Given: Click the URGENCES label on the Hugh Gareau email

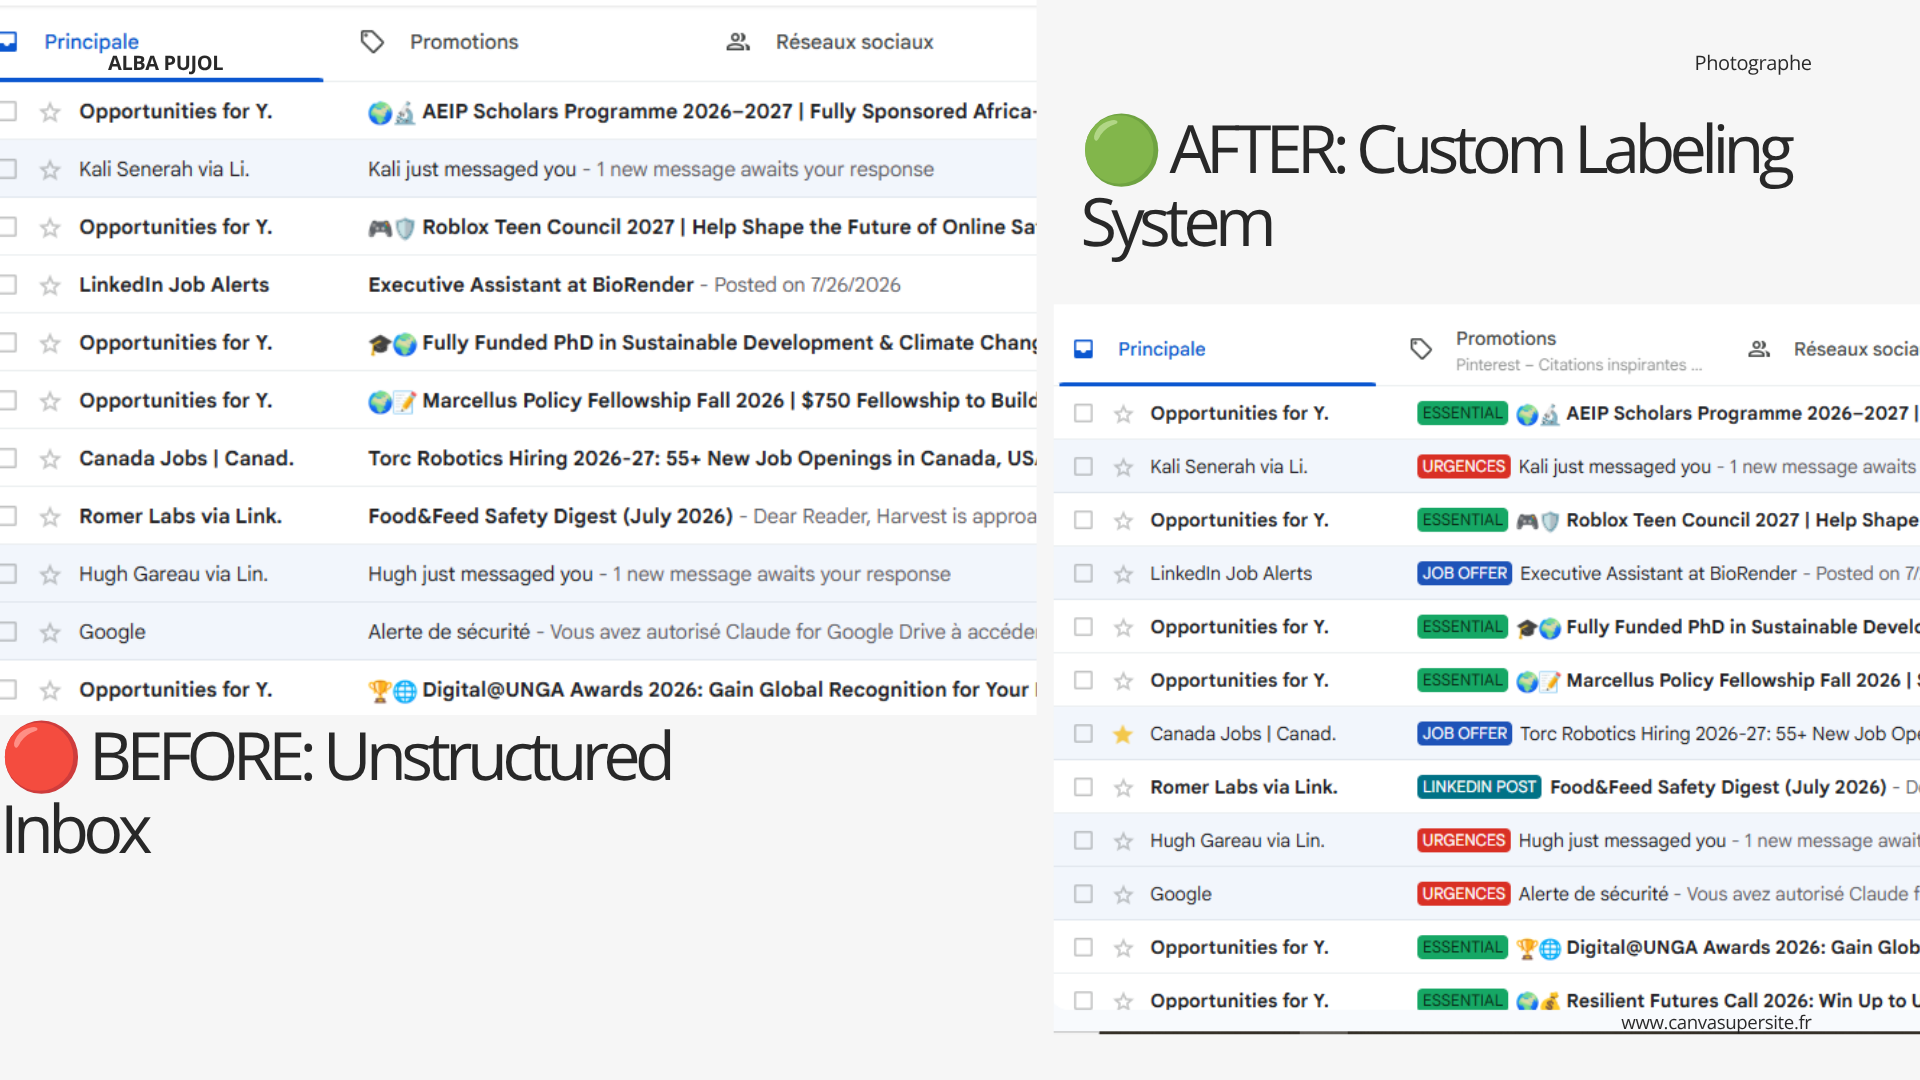Looking at the screenshot, I should point(1463,841).
